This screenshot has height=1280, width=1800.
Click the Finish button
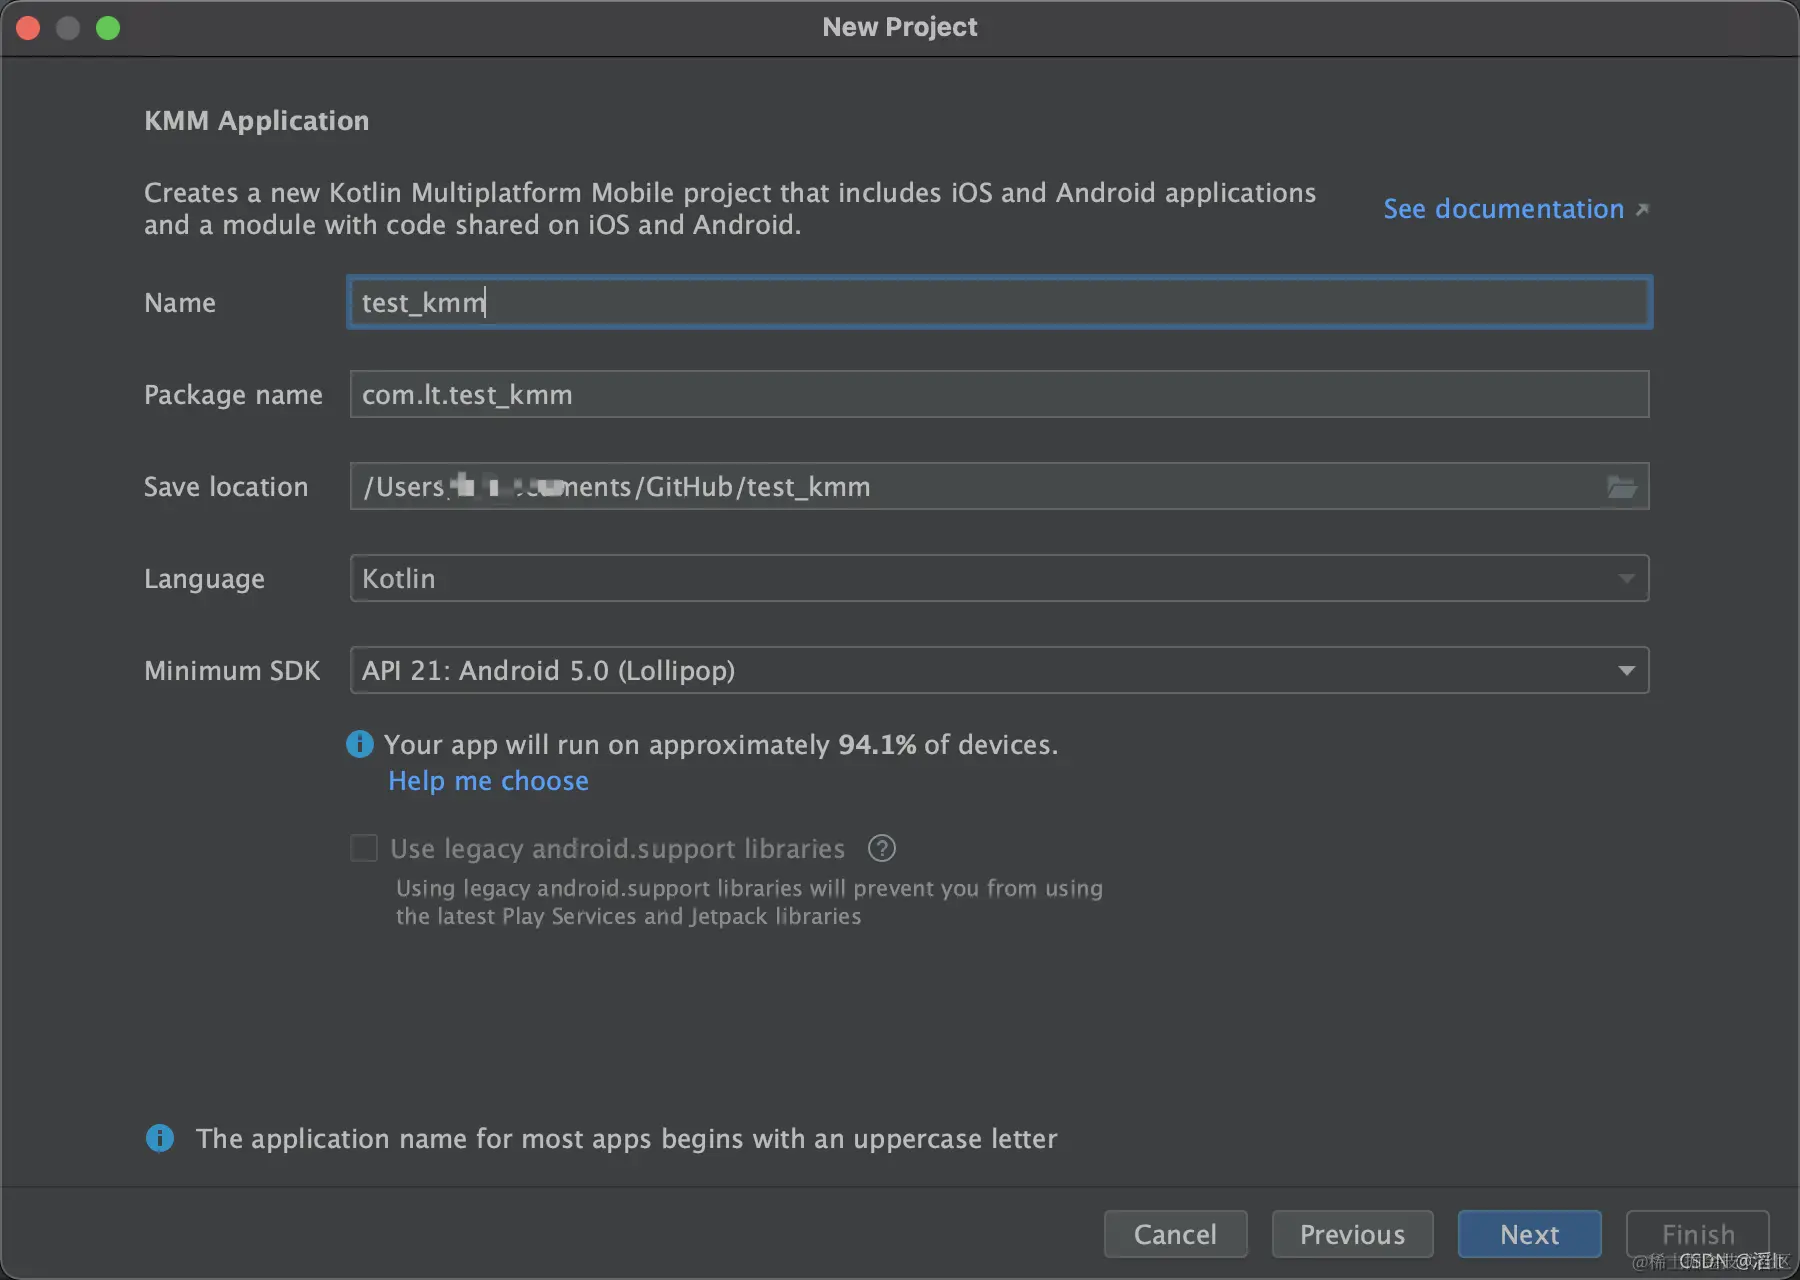[x=1697, y=1234]
